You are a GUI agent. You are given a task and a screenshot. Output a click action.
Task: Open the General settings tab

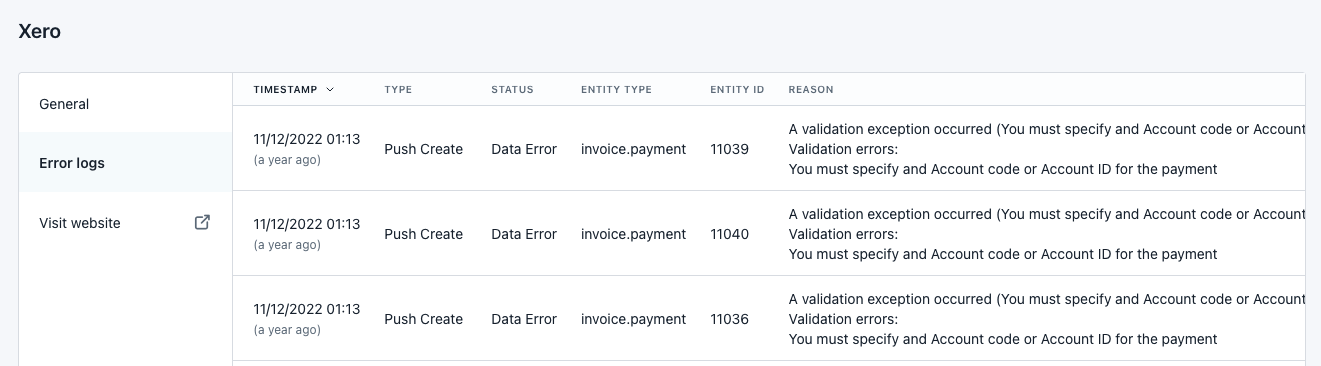tap(125, 104)
